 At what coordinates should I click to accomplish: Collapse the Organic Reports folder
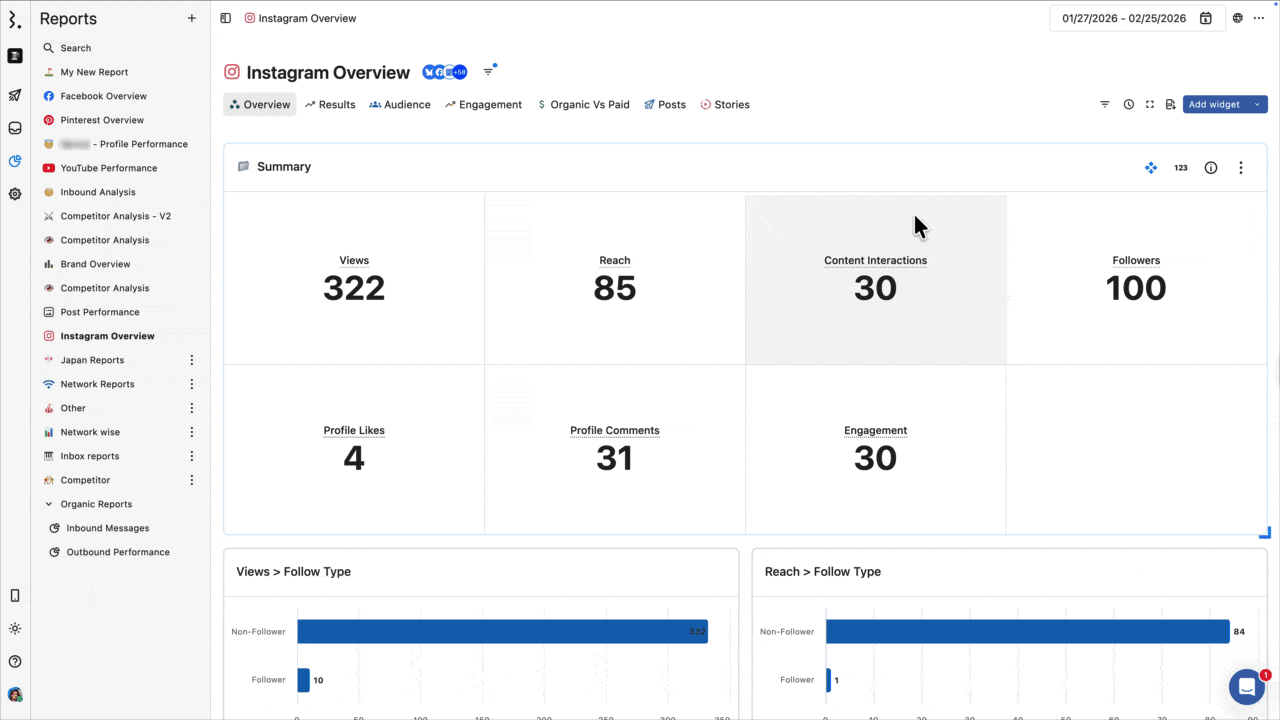(x=48, y=504)
